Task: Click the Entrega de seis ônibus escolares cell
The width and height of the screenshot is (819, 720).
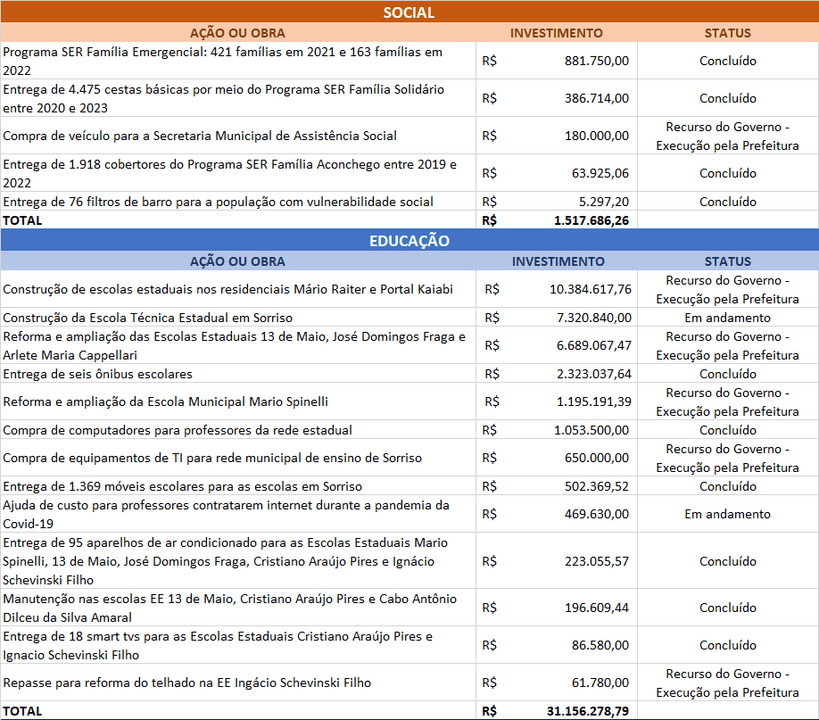Action: [x=237, y=374]
